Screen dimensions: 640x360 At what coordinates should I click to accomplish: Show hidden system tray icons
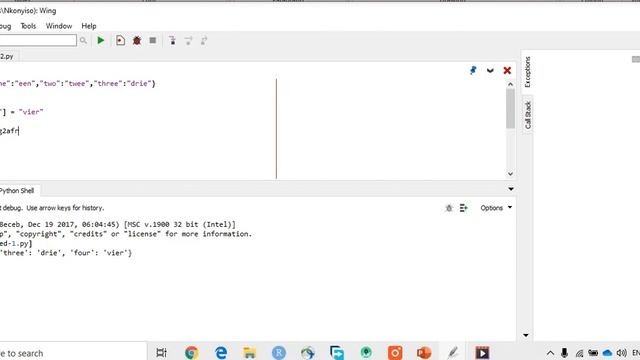point(550,353)
